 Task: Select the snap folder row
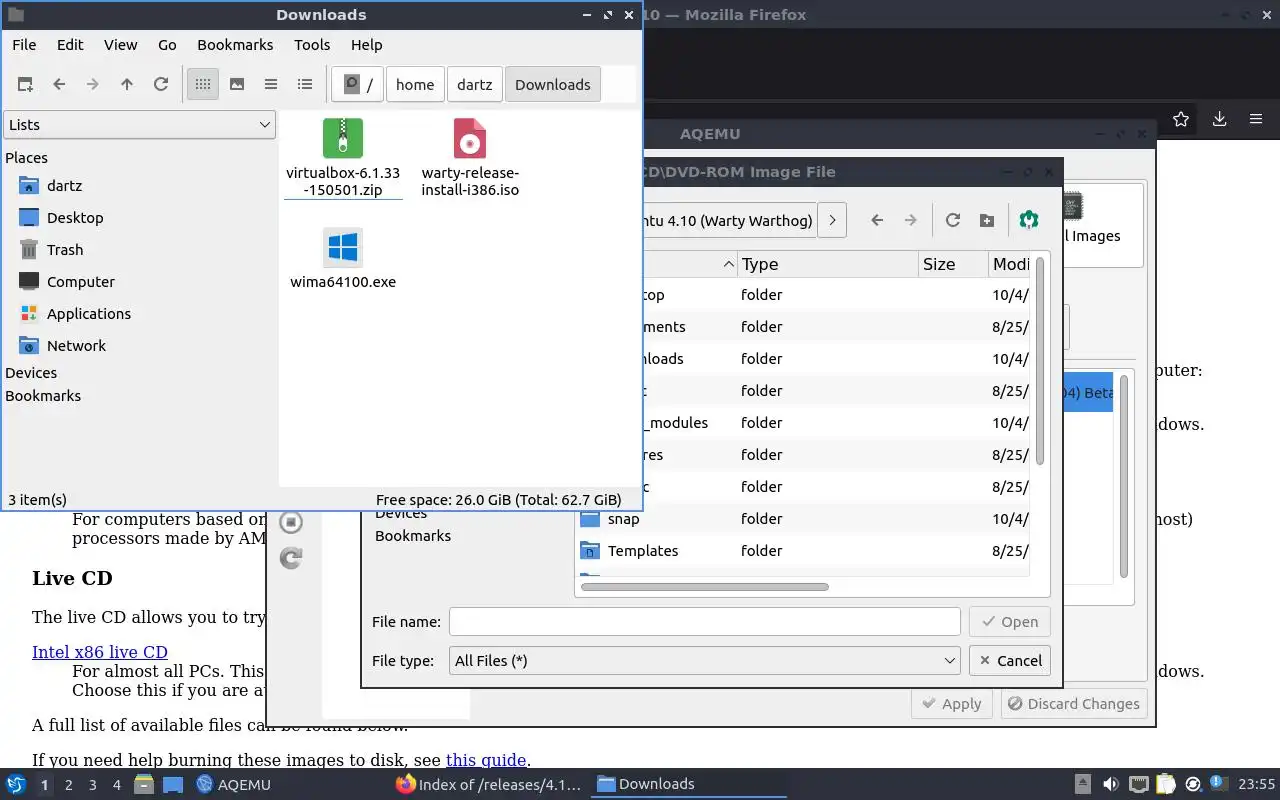click(804, 519)
